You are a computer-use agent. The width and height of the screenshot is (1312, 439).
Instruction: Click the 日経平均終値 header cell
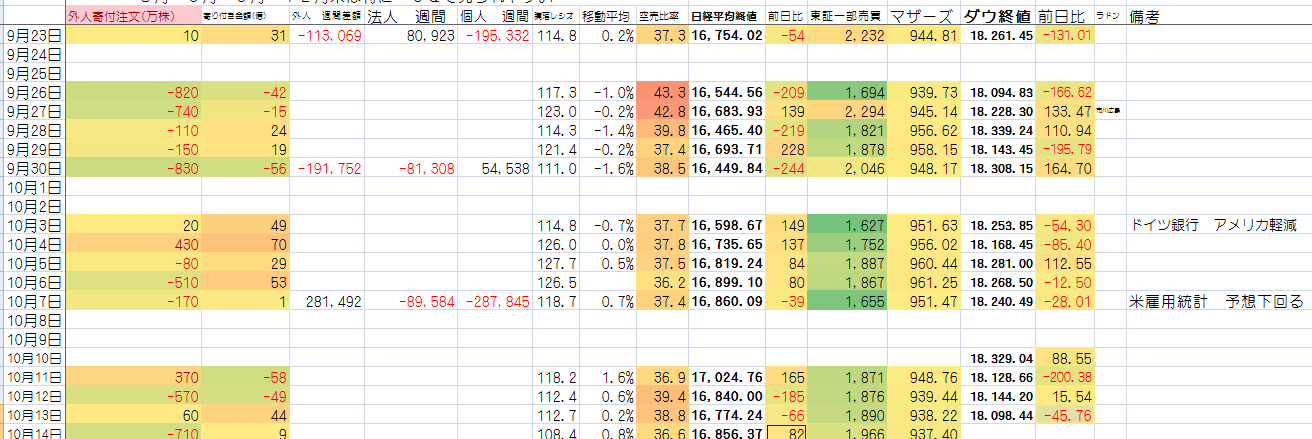[x=727, y=17]
